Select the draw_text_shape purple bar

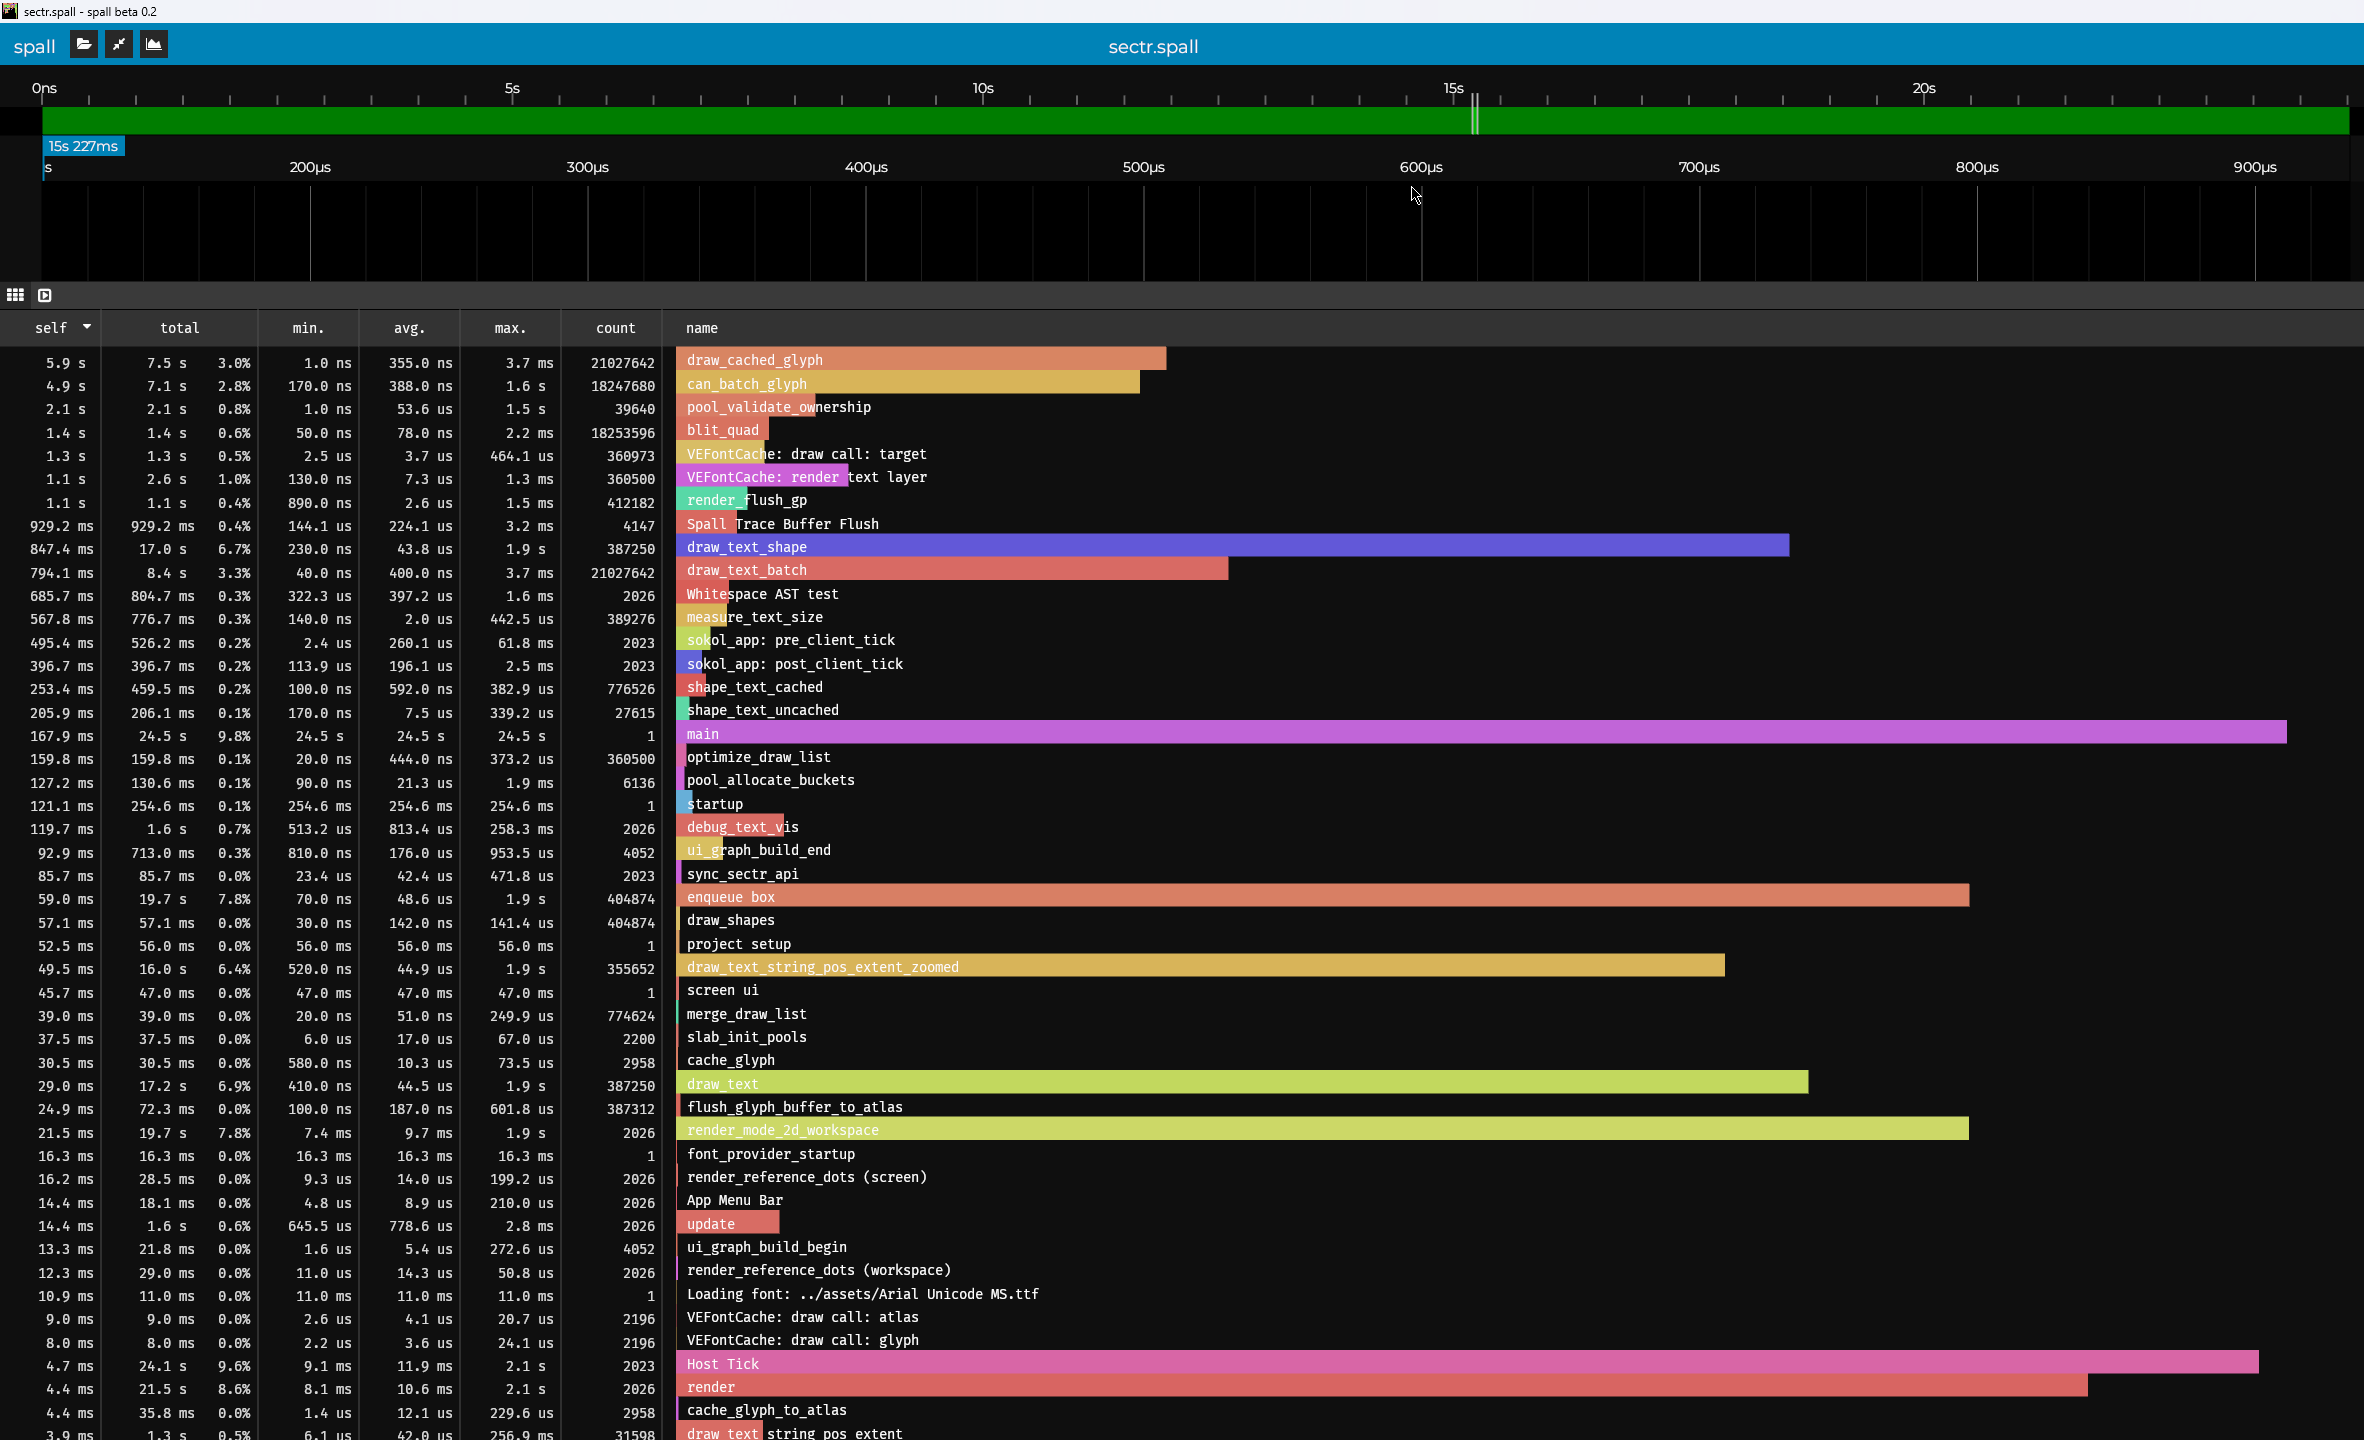(1232, 547)
